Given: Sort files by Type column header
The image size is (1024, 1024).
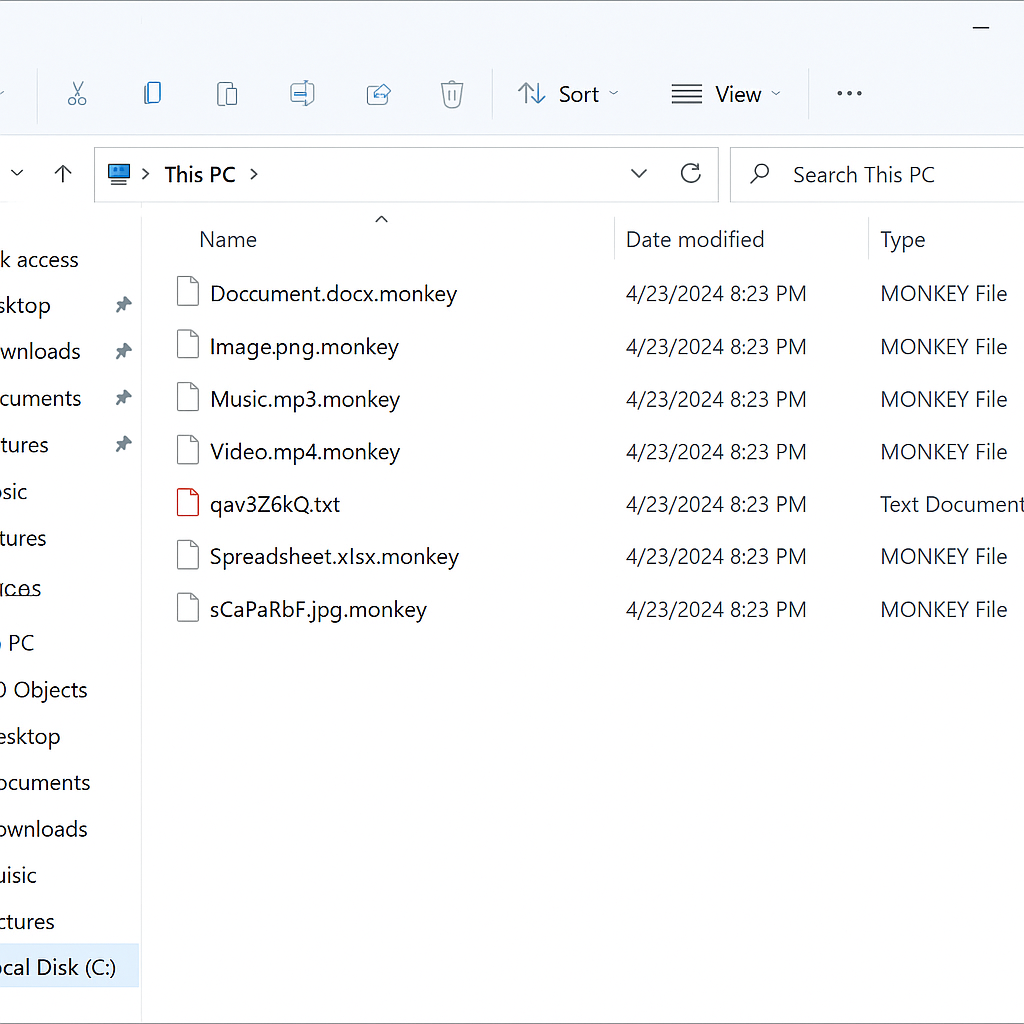Looking at the screenshot, I should (x=902, y=240).
